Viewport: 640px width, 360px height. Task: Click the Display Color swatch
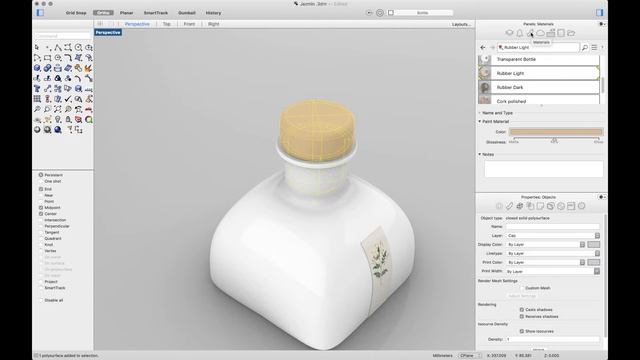click(x=594, y=244)
